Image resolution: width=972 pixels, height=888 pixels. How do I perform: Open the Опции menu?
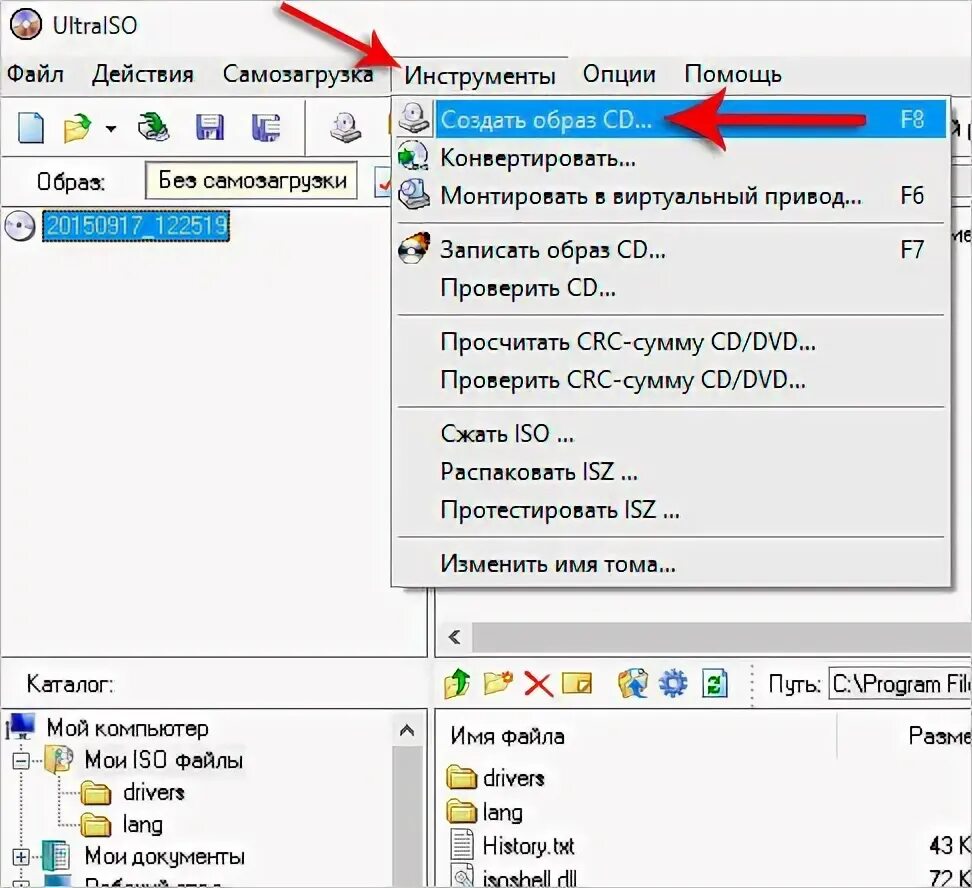pyautogui.click(x=619, y=74)
